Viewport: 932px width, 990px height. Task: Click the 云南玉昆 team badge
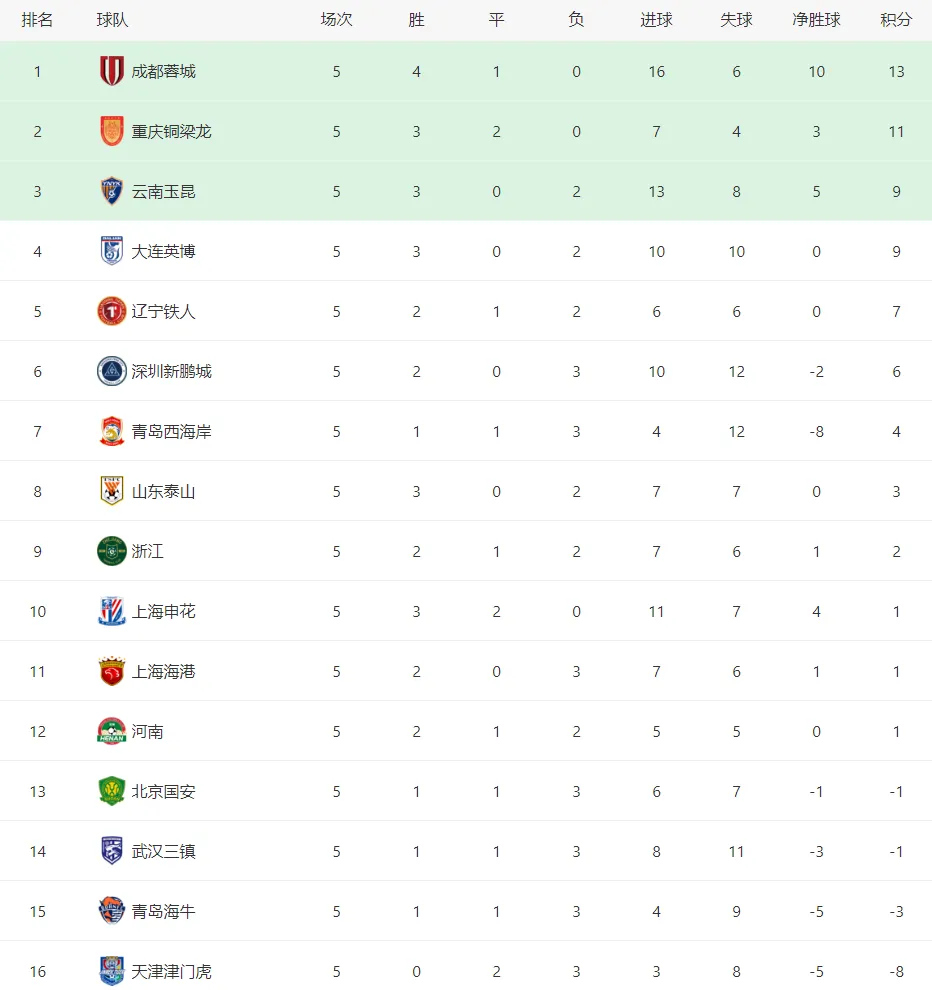[x=112, y=191]
